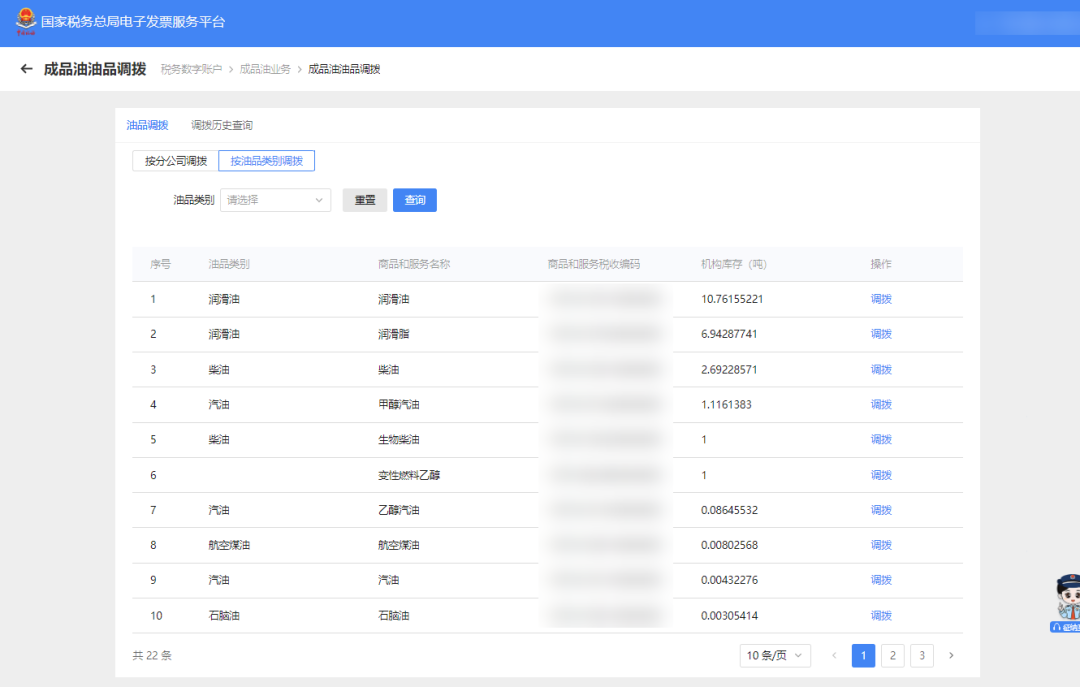Toggle to 按油品类别调拨 mode
The height and width of the screenshot is (687, 1080).
[266, 161]
